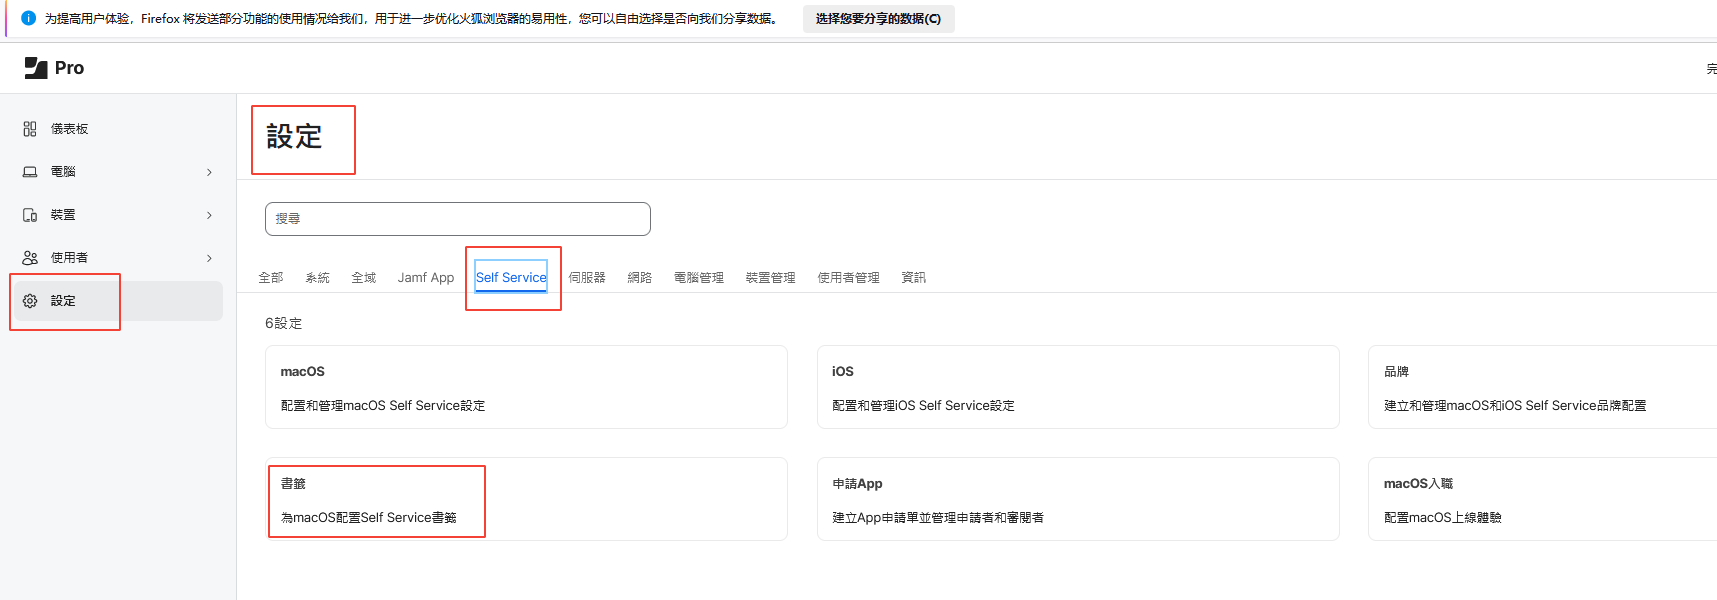This screenshot has height=600, width=1717.
Task: Switch to the 網路 tab
Action: coord(640,278)
